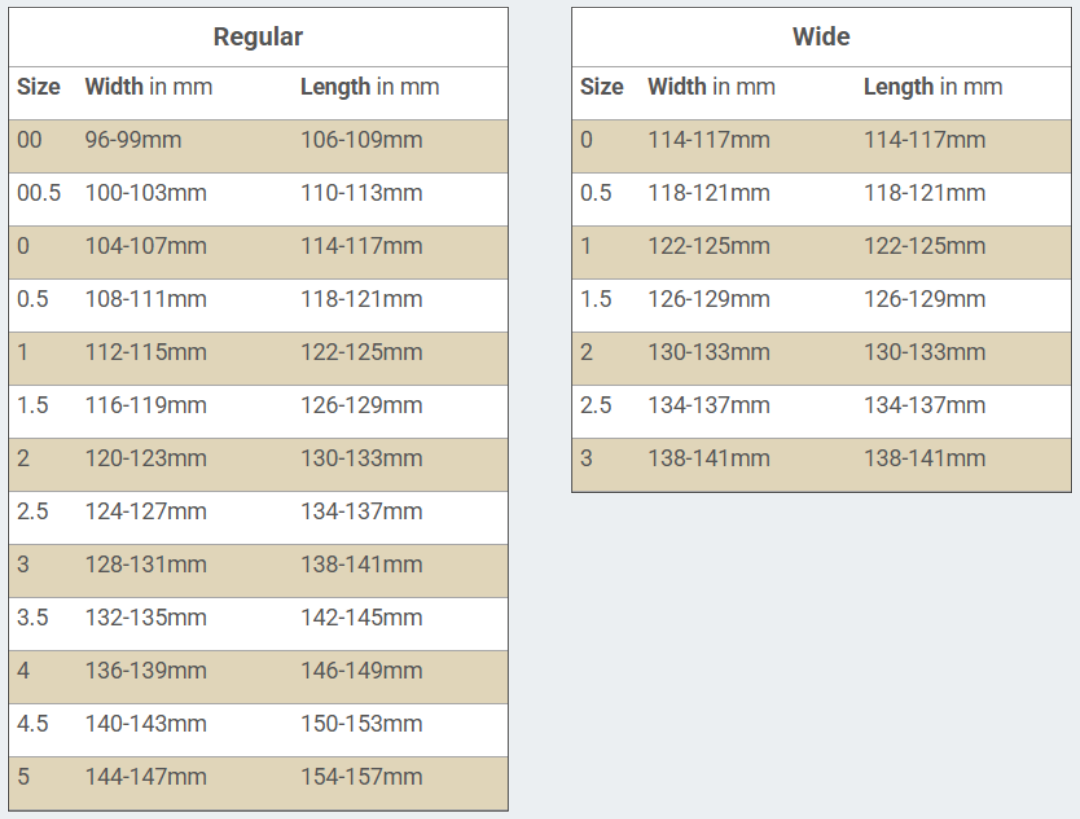Image resolution: width=1080 pixels, height=819 pixels.
Task: Select the 142-145mm length cell
Action: (x=361, y=617)
